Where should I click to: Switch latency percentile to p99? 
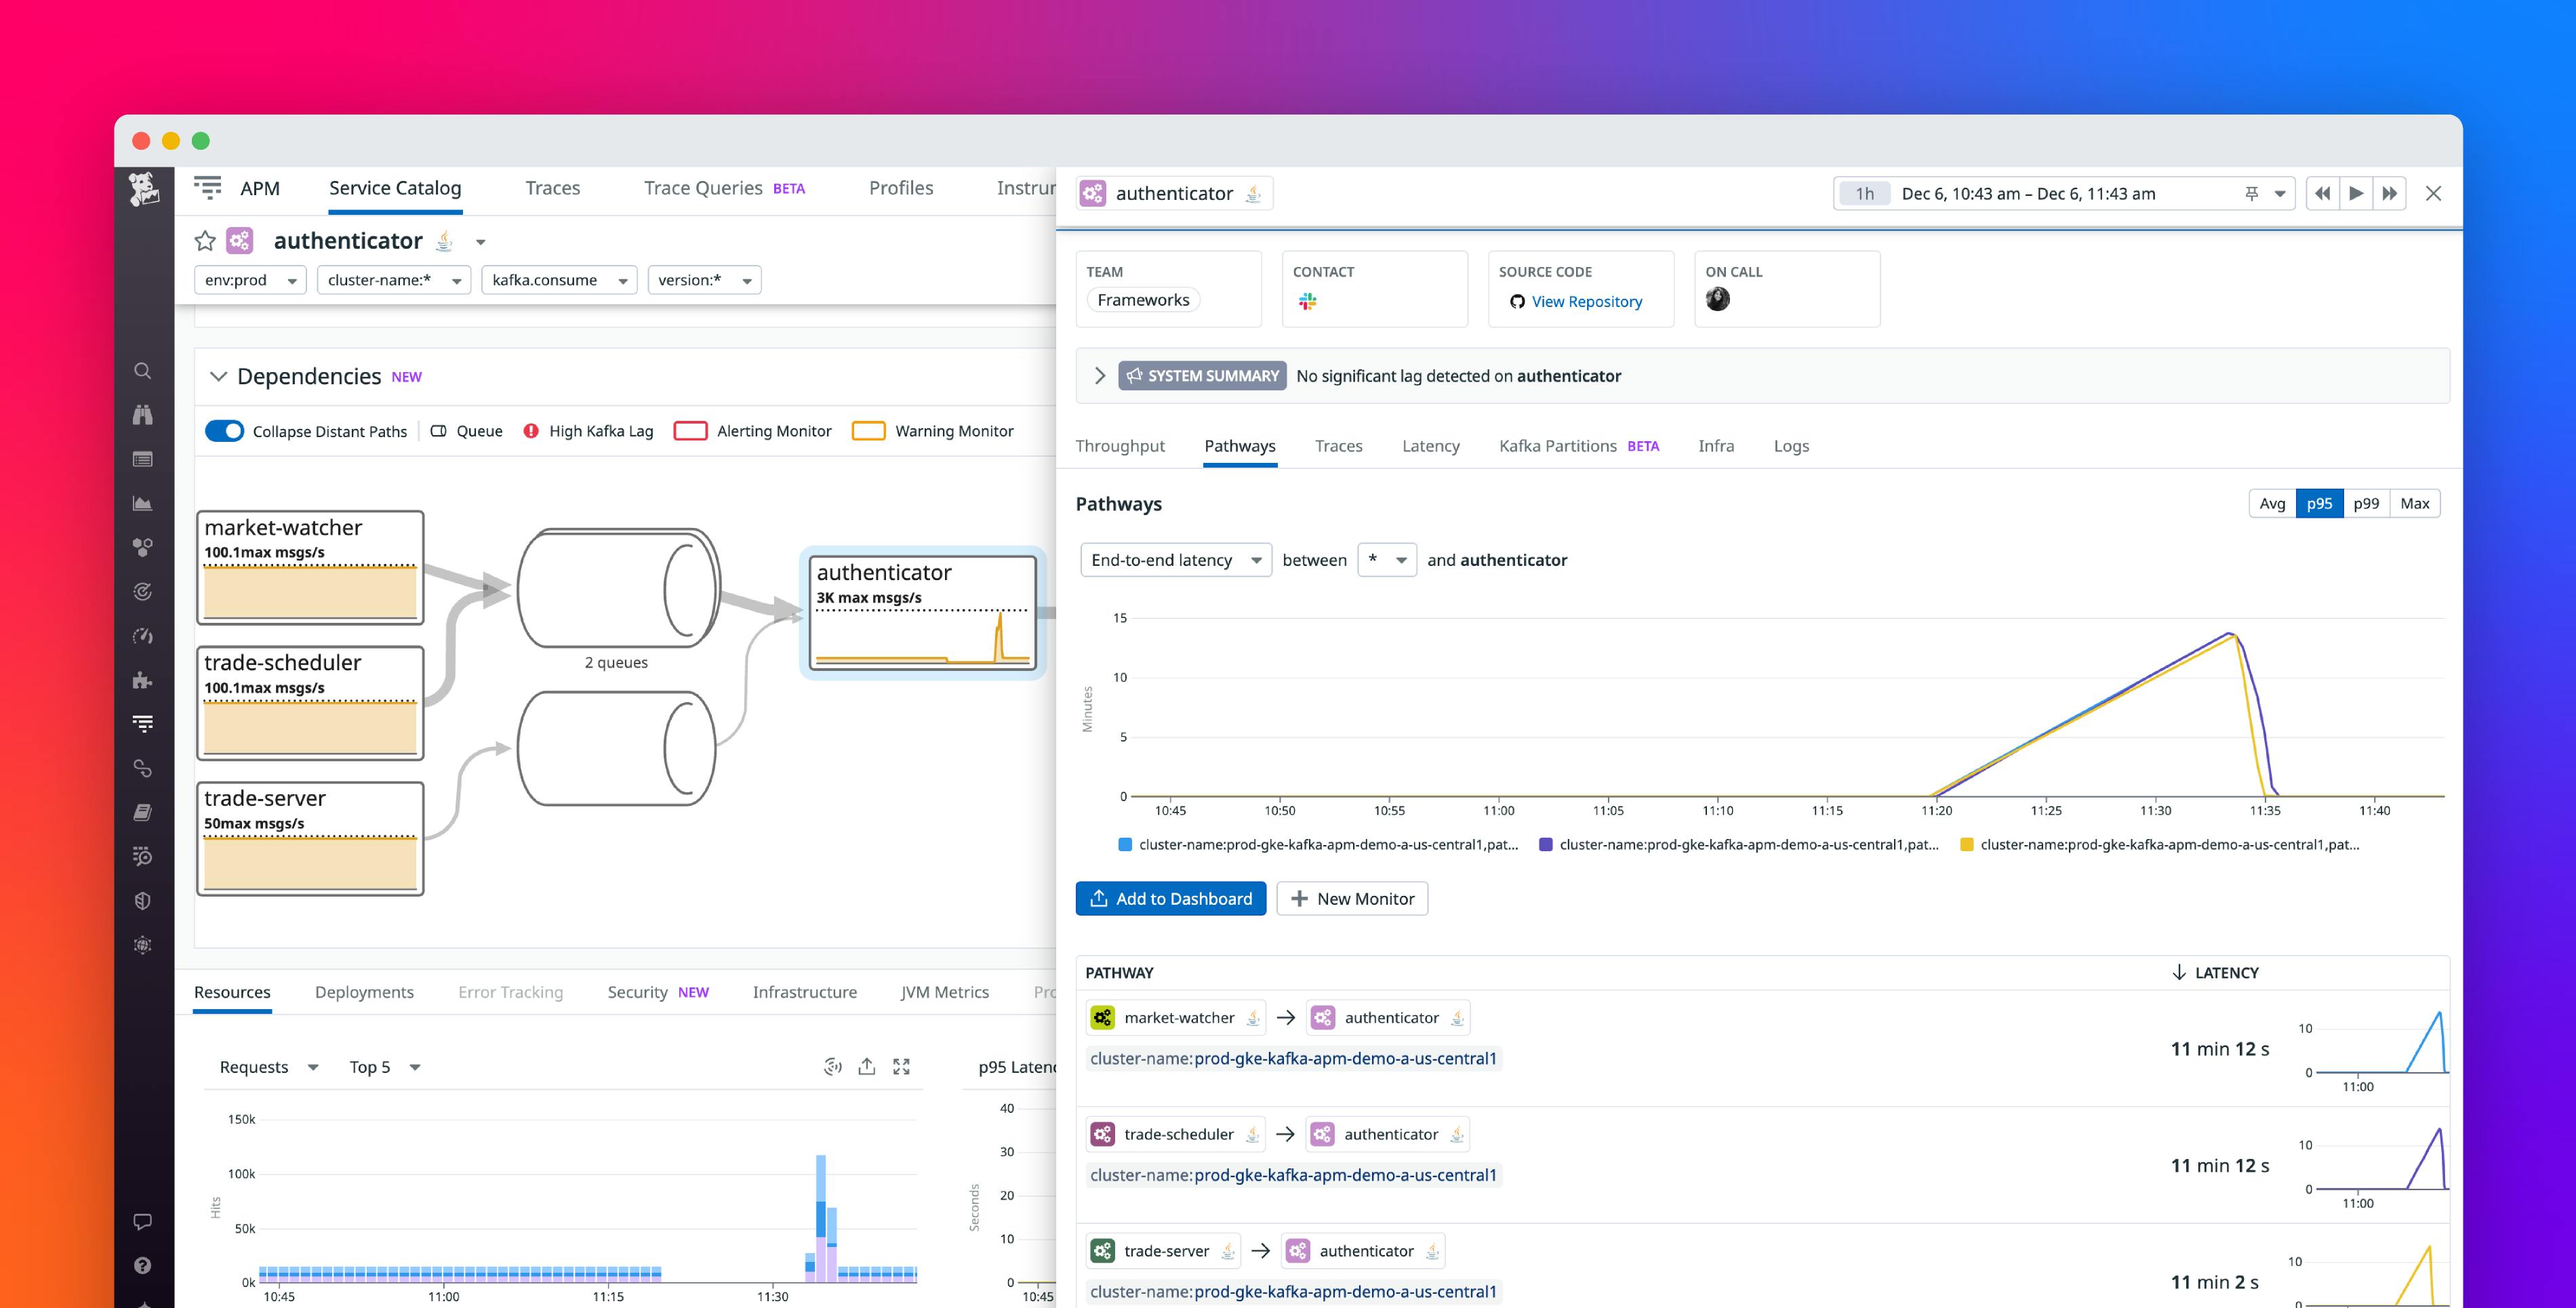coord(2367,503)
